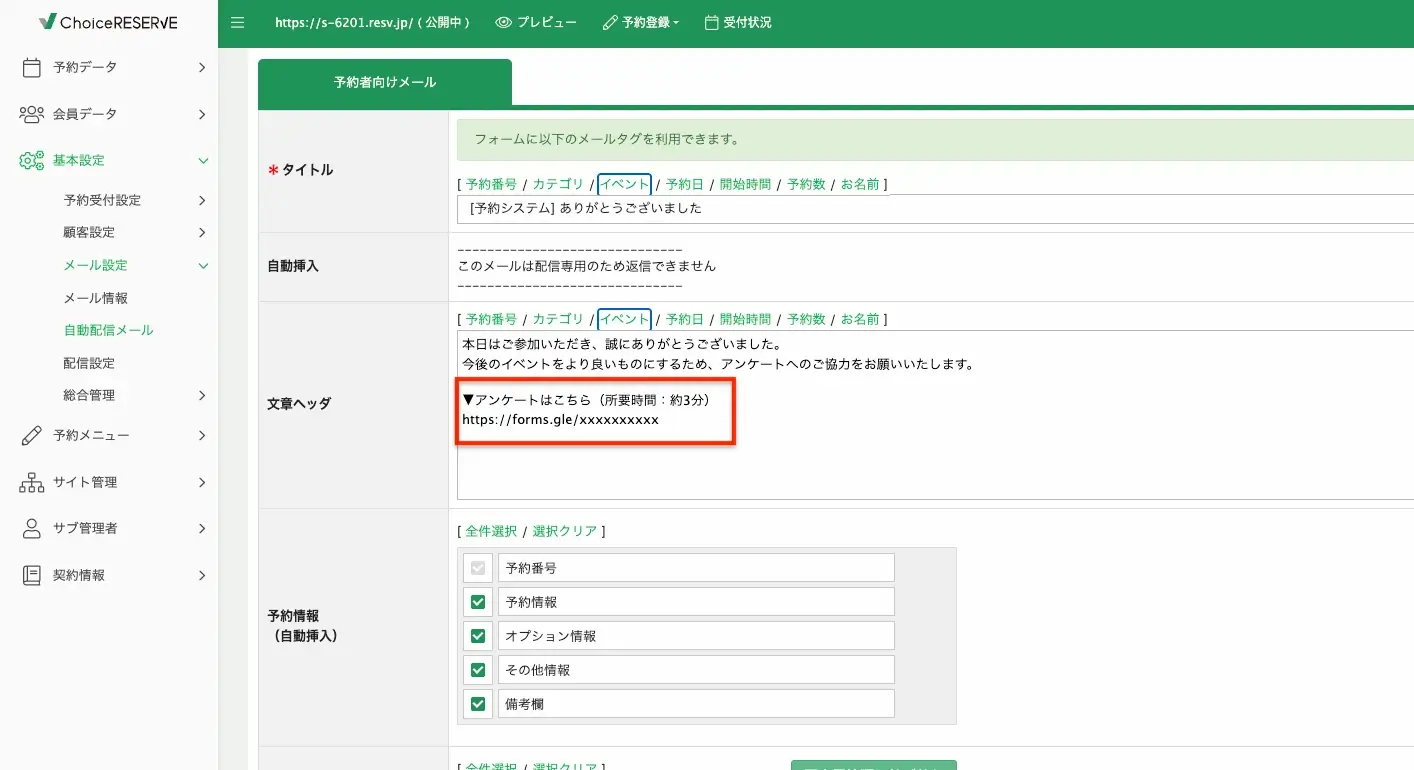Focus the タイトル text input field

click(935, 209)
